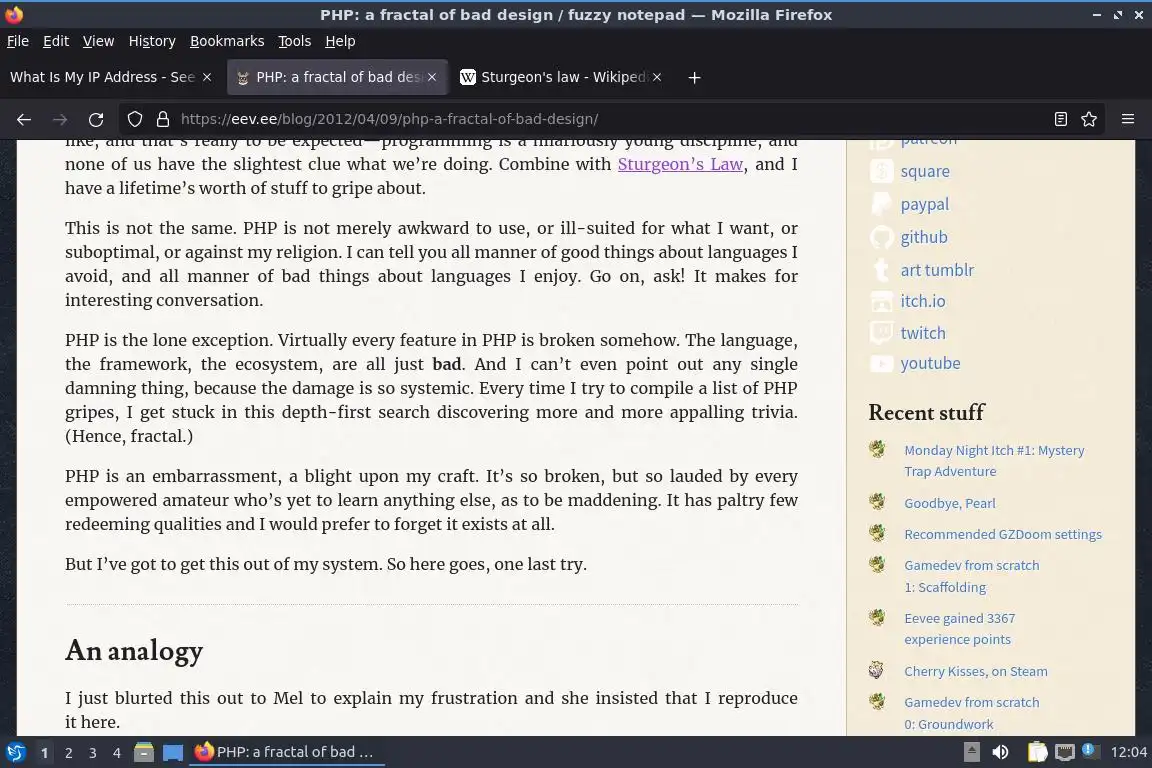Open the Help menu
1152x768 pixels.
[x=340, y=41]
